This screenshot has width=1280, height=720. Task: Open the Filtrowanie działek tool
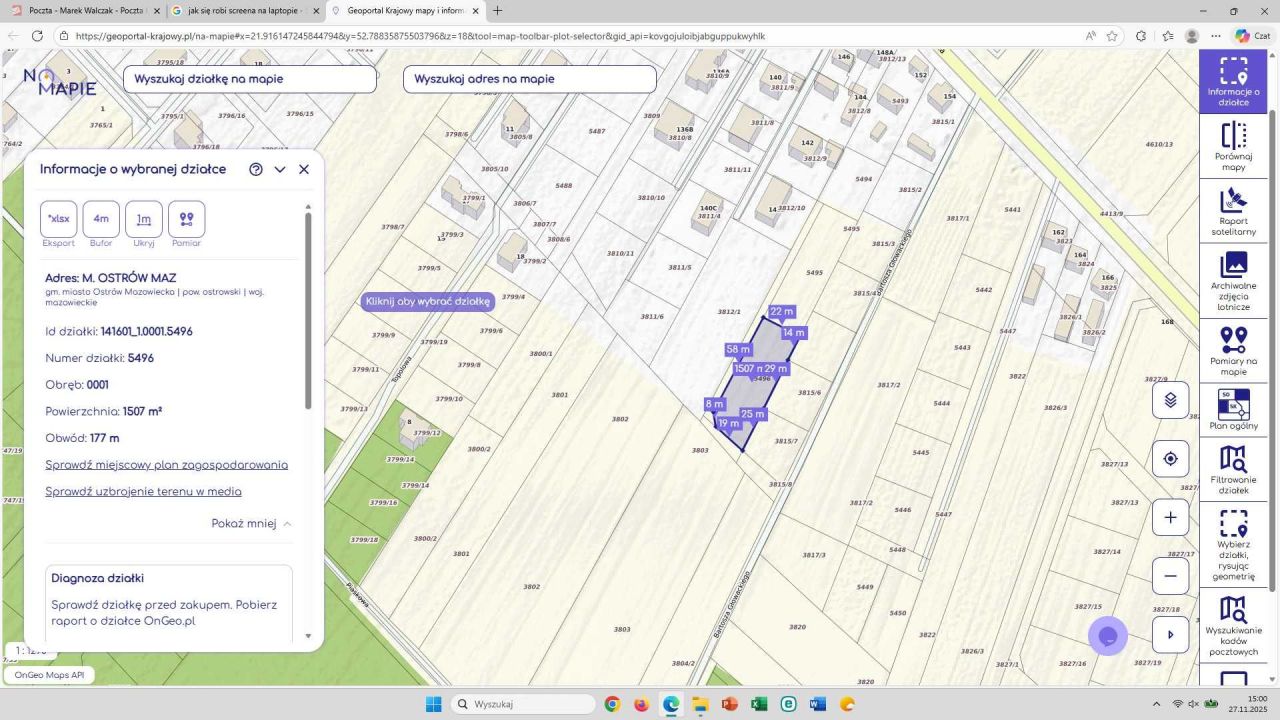pos(1233,470)
